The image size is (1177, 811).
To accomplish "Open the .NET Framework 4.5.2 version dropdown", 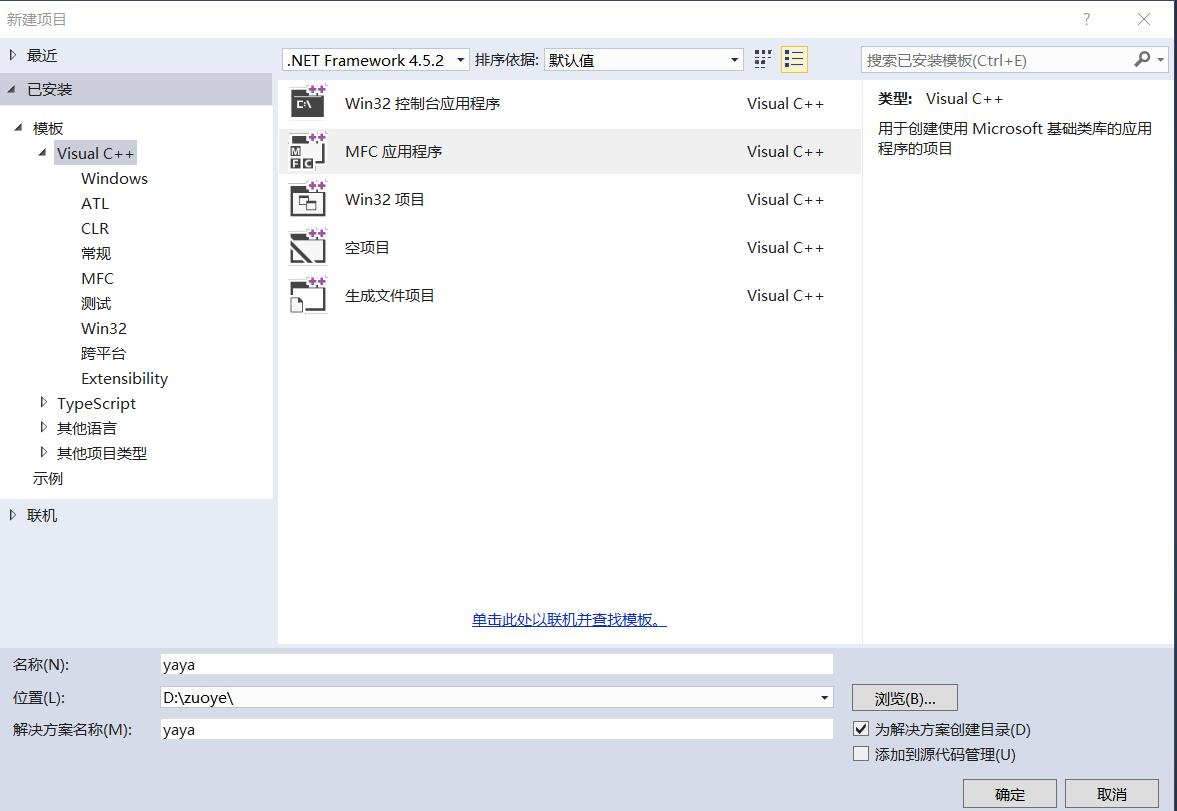I will point(376,60).
